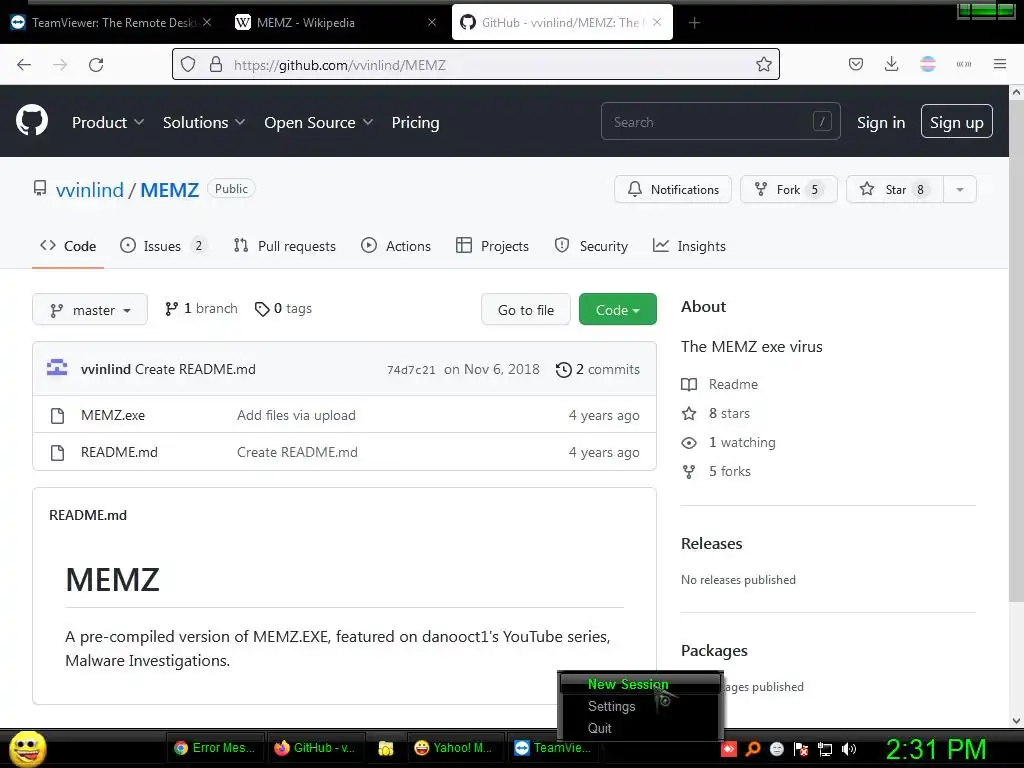Open the Insights tab
This screenshot has height=768, width=1024.
(689, 246)
